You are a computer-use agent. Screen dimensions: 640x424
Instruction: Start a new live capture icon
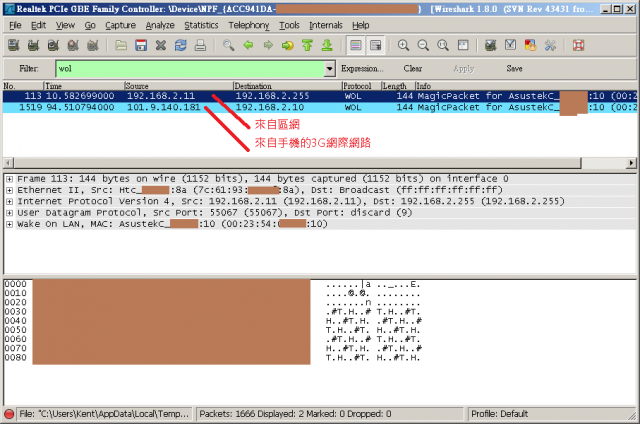tap(53, 45)
